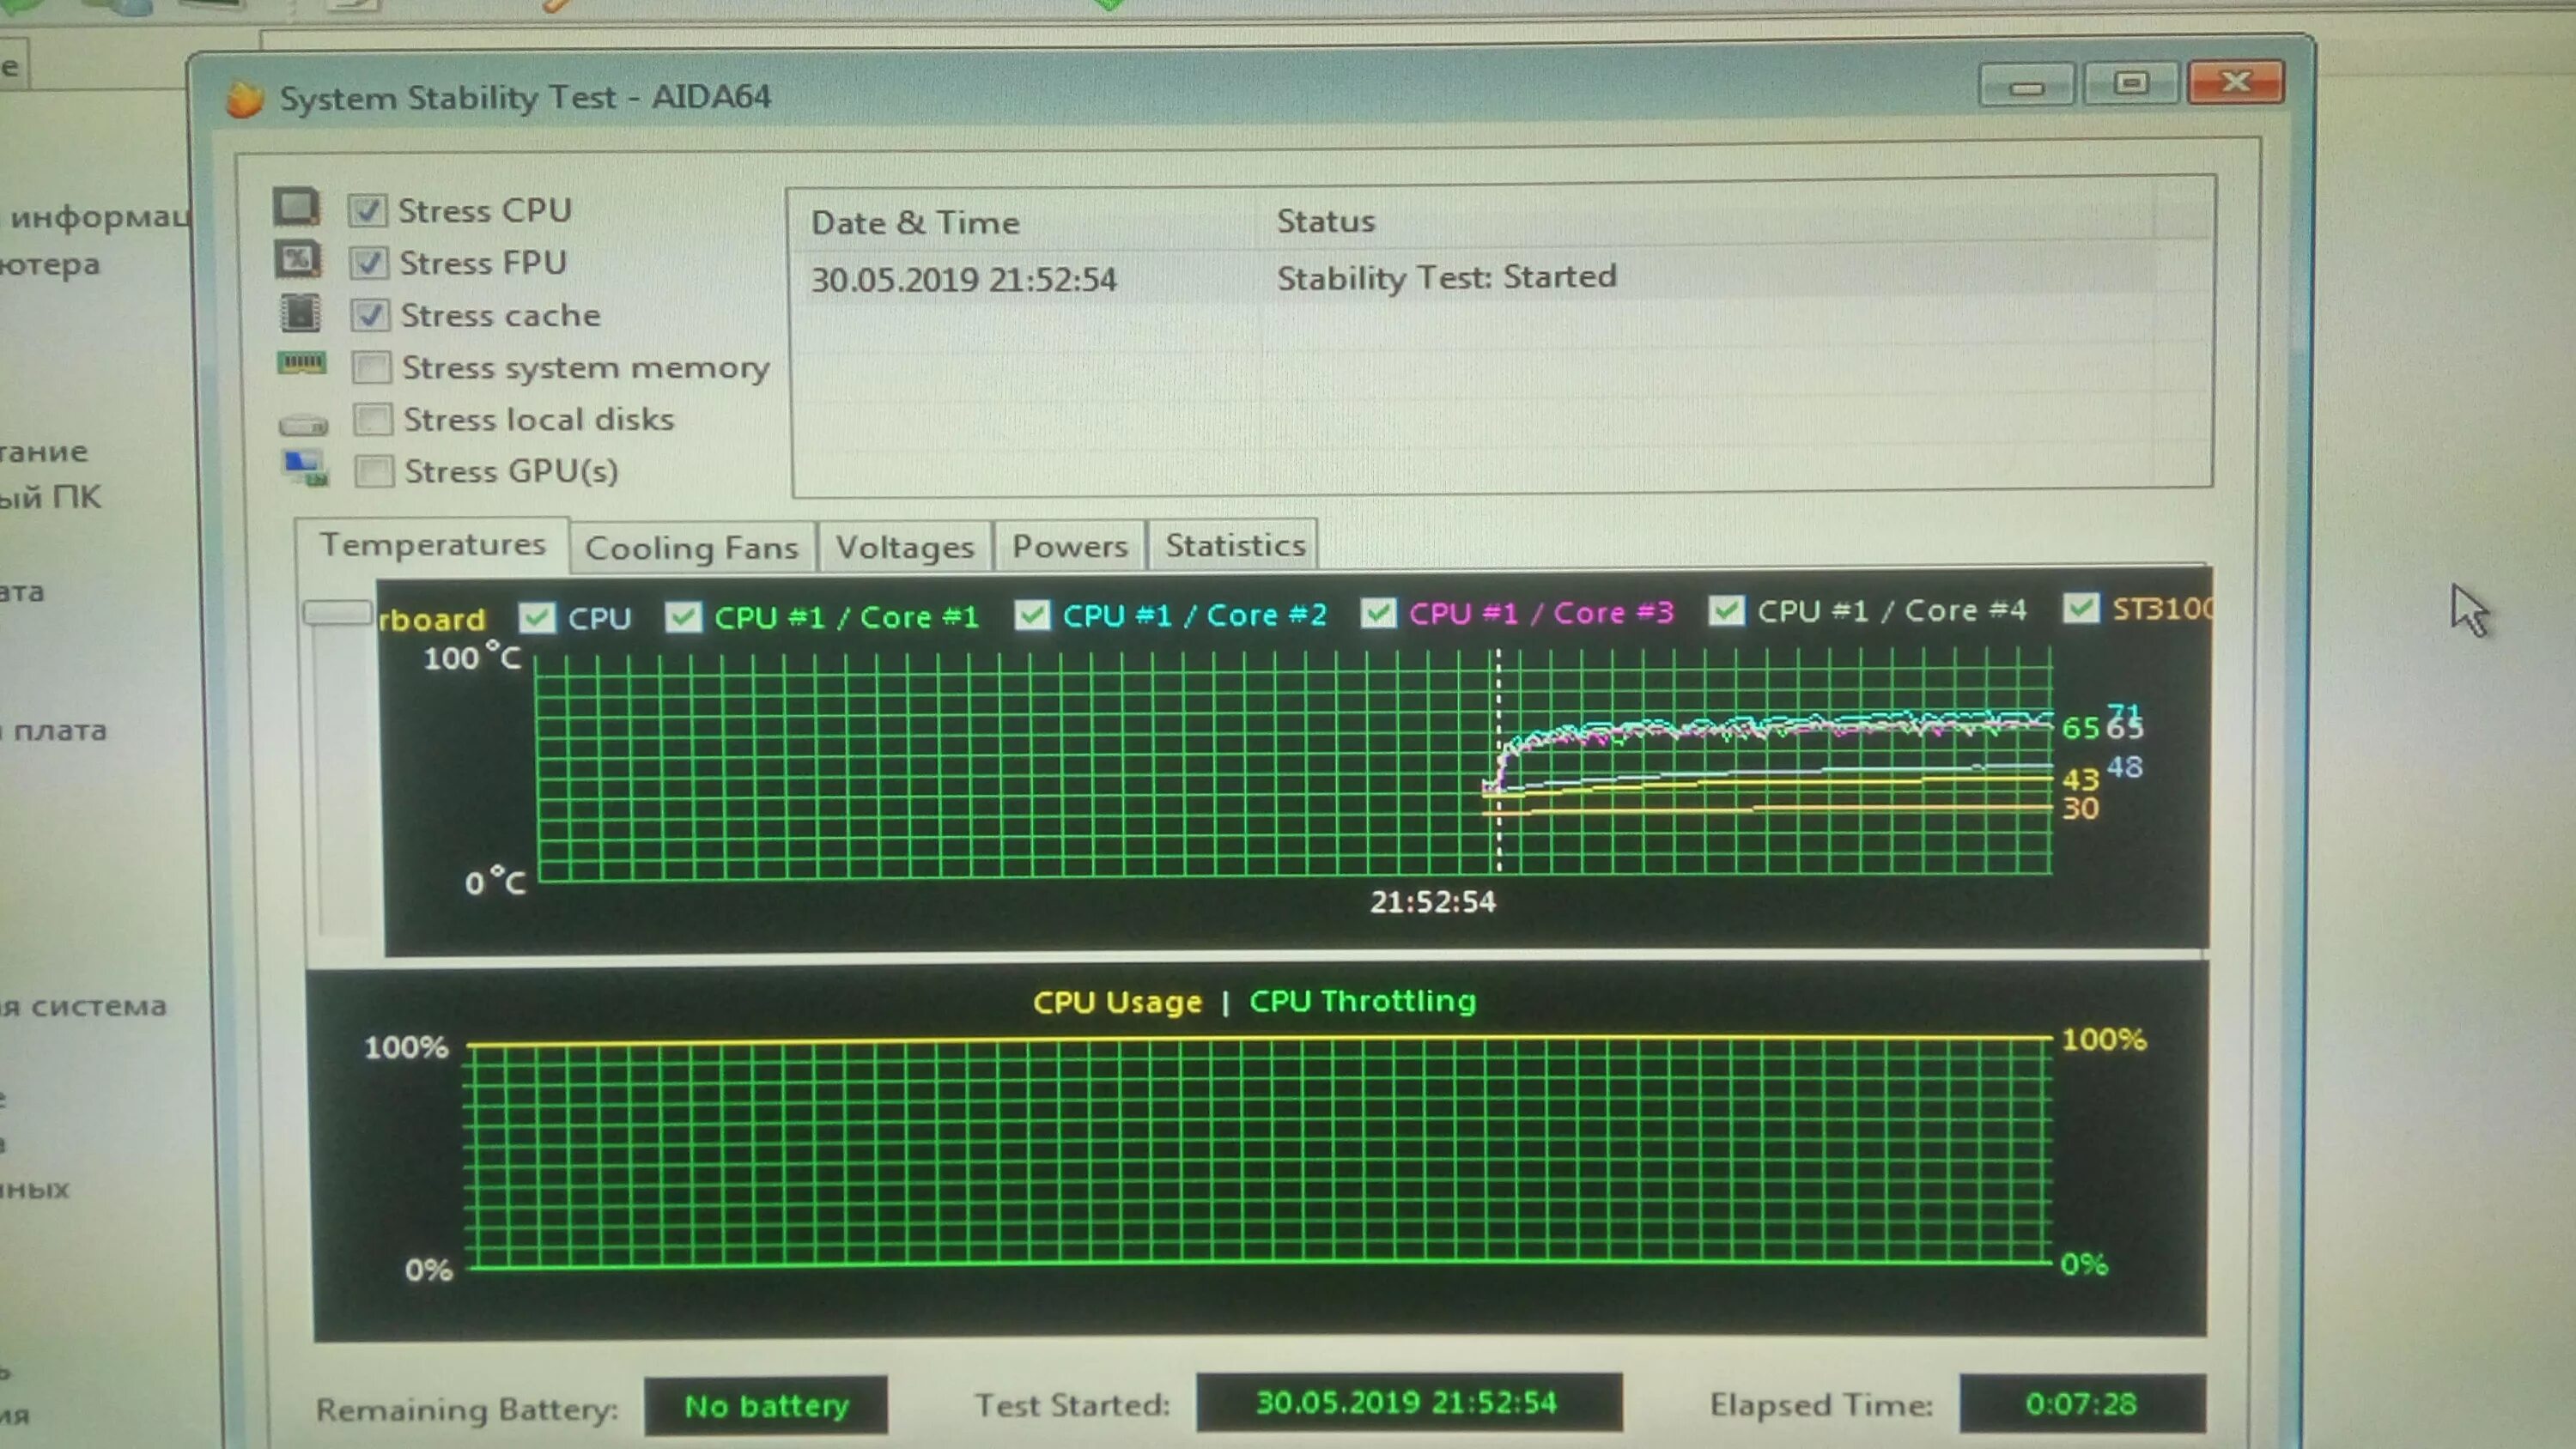This screenshot has height=1449, width=2576.
Task: Click the Stress FPU icon
Action: [x=298, y=260]
